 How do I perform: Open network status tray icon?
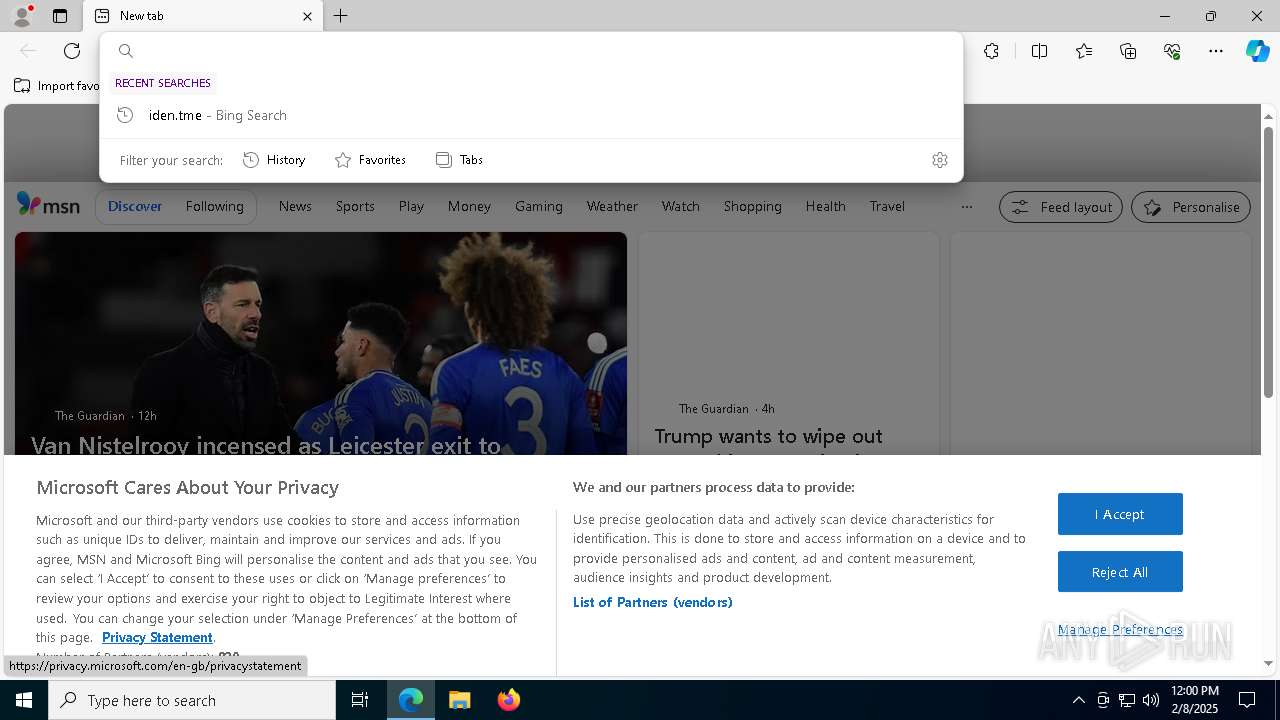tap(1126, 700)
